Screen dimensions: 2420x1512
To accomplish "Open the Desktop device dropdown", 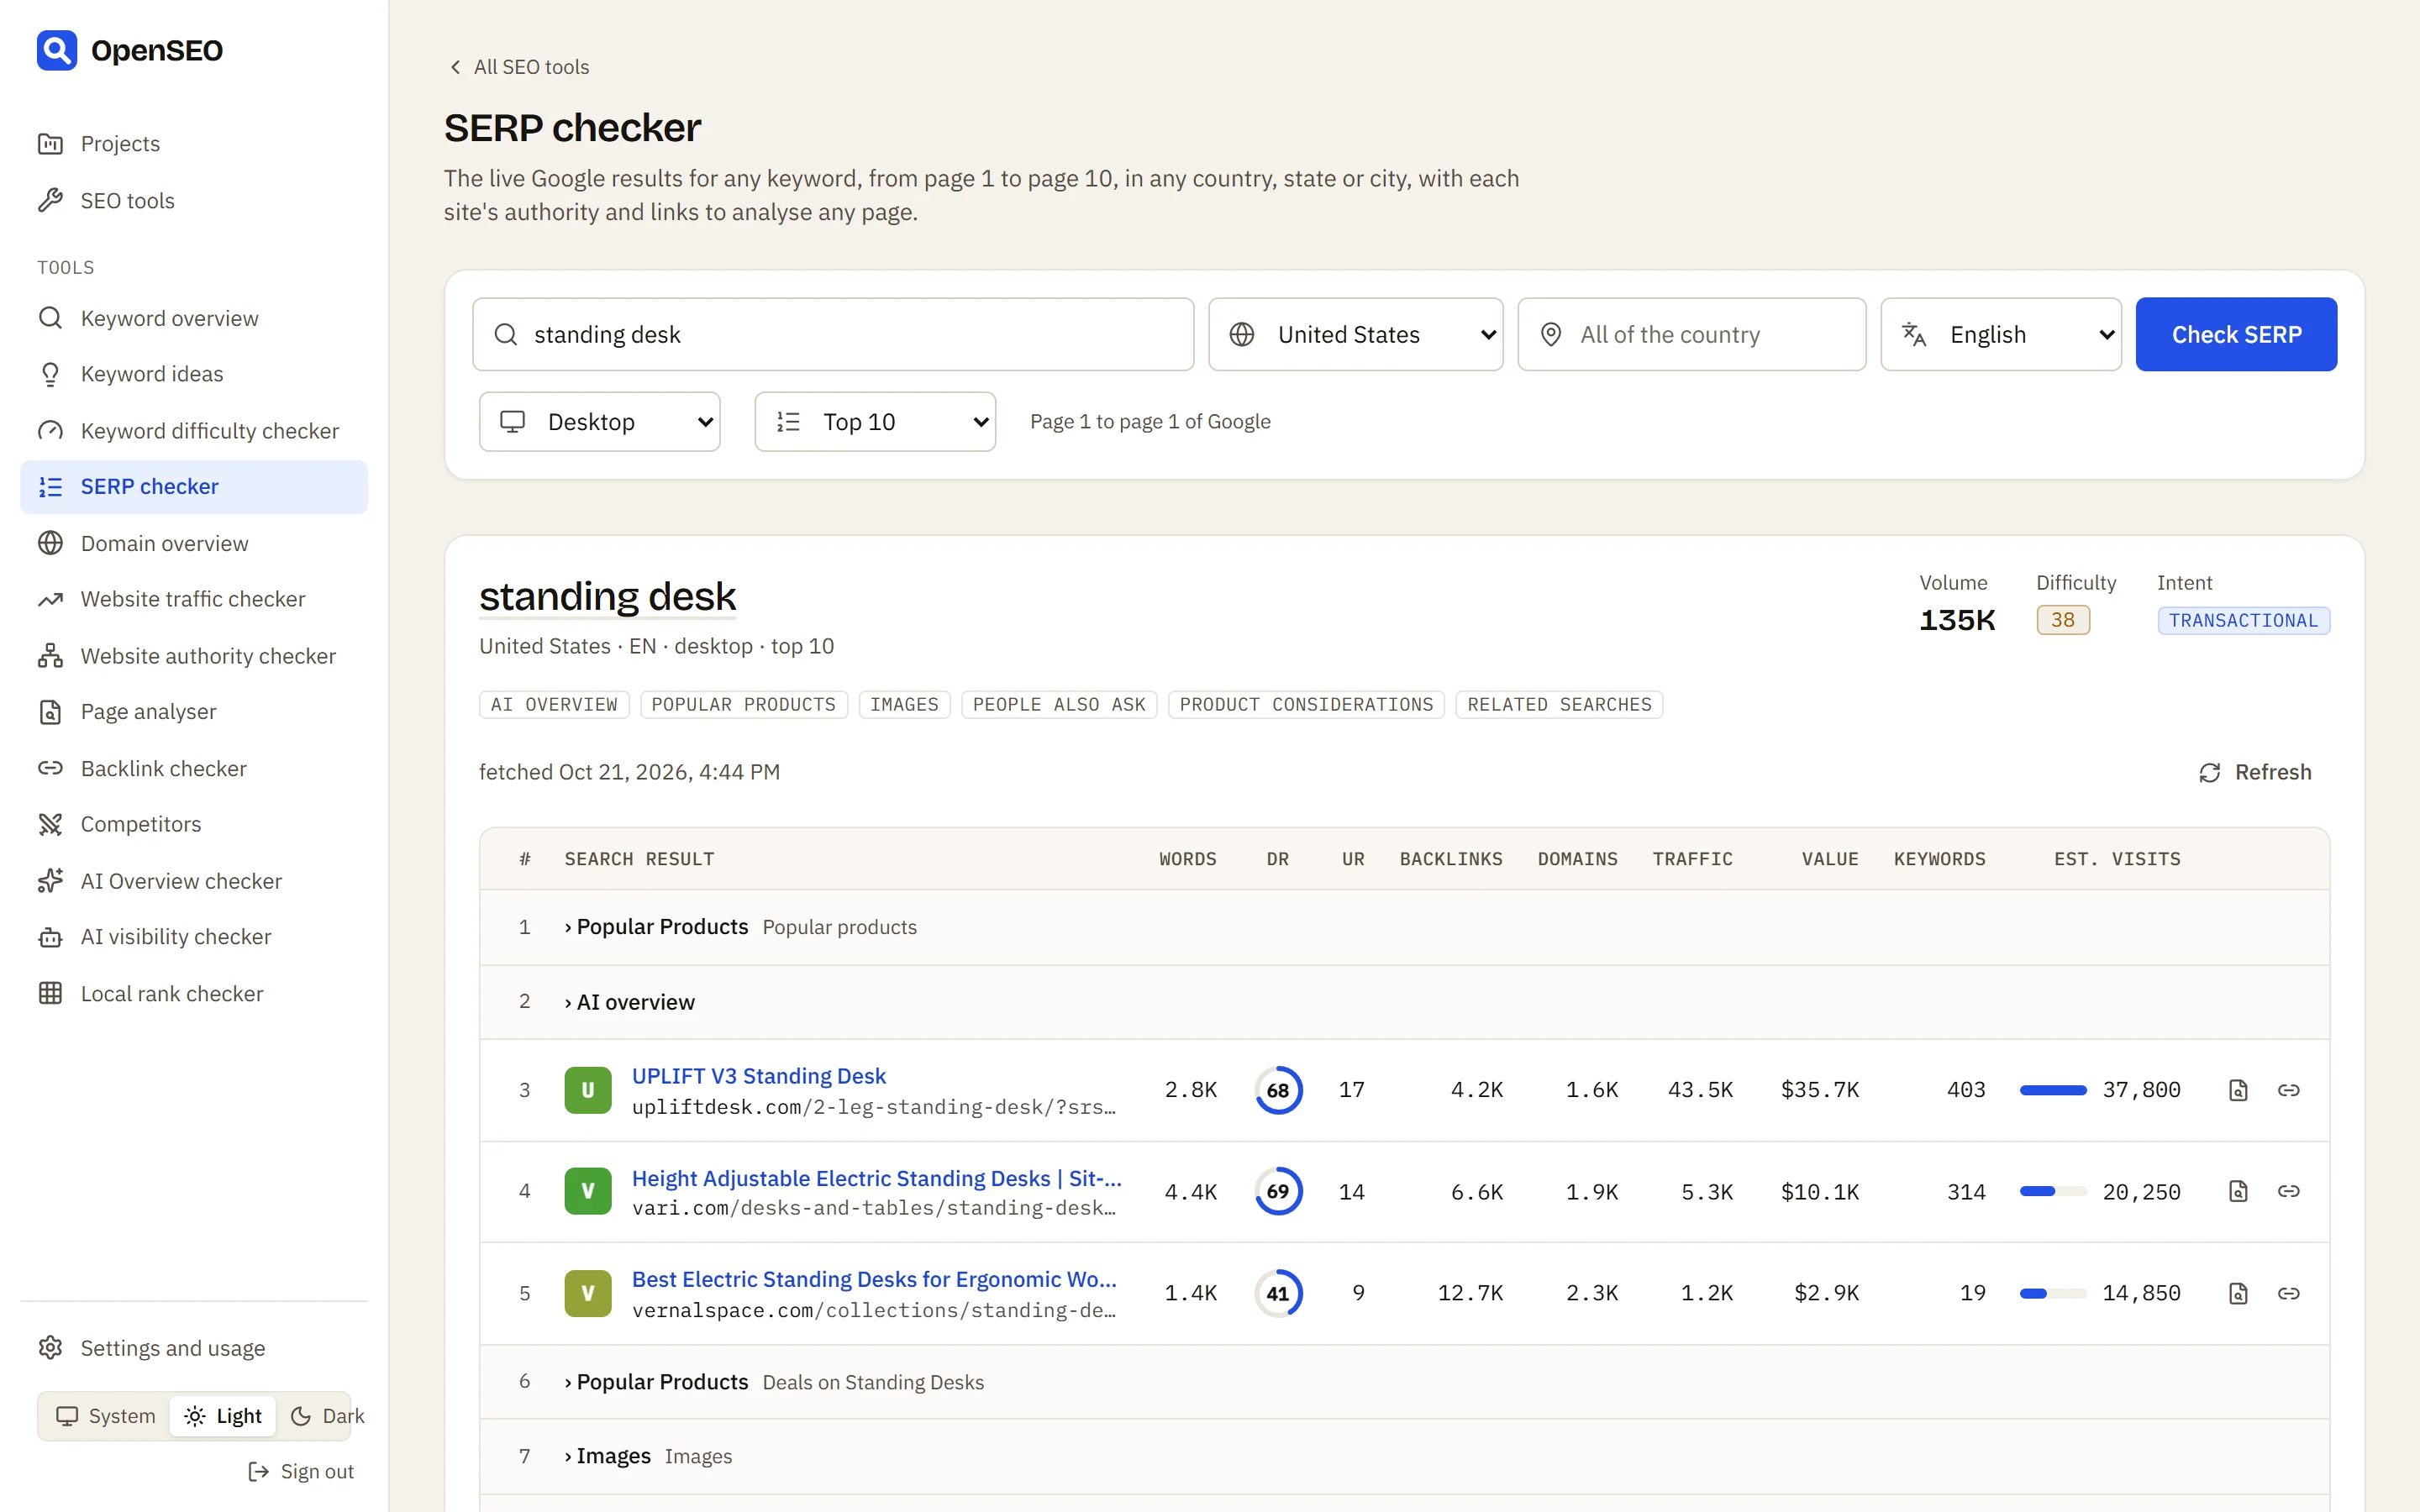I will tap(599, 422).
